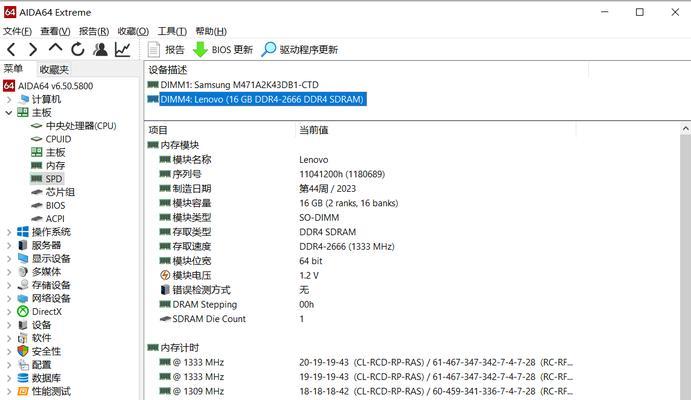
Task: Switch to the 收藏夹 tab
Action: click(x=54, y=70)
